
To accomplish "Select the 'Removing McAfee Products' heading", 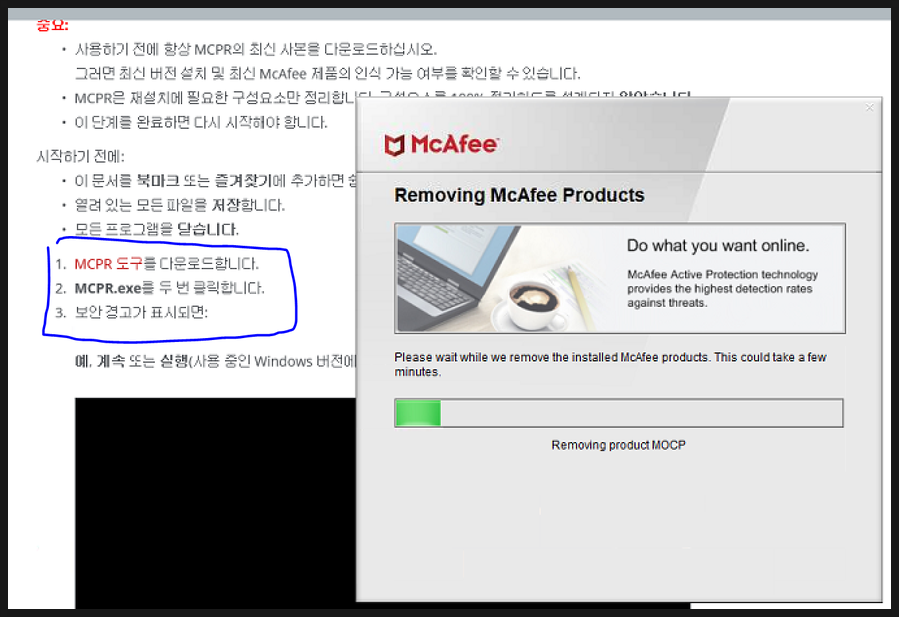I will pos(519,195).
